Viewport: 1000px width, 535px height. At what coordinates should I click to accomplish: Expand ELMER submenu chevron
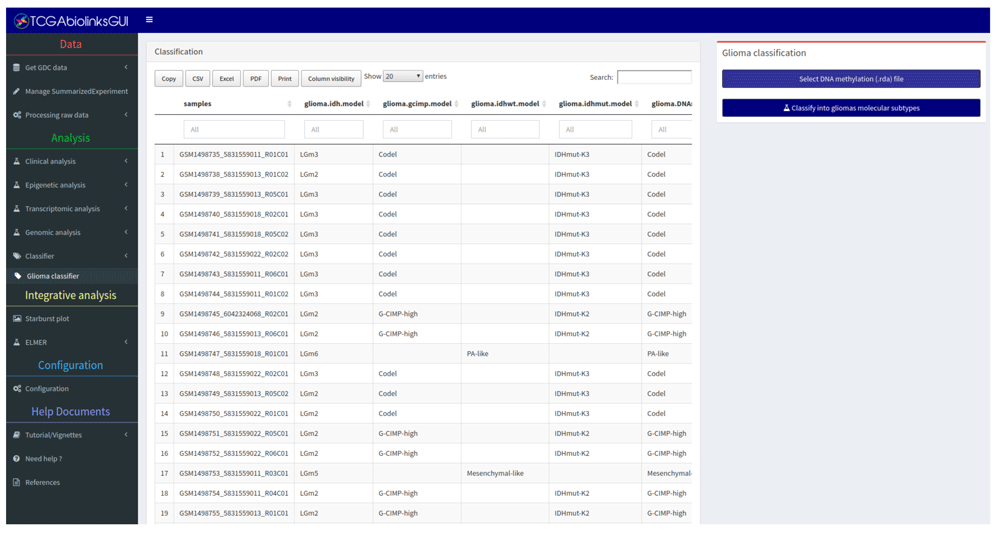pos(126,342)
